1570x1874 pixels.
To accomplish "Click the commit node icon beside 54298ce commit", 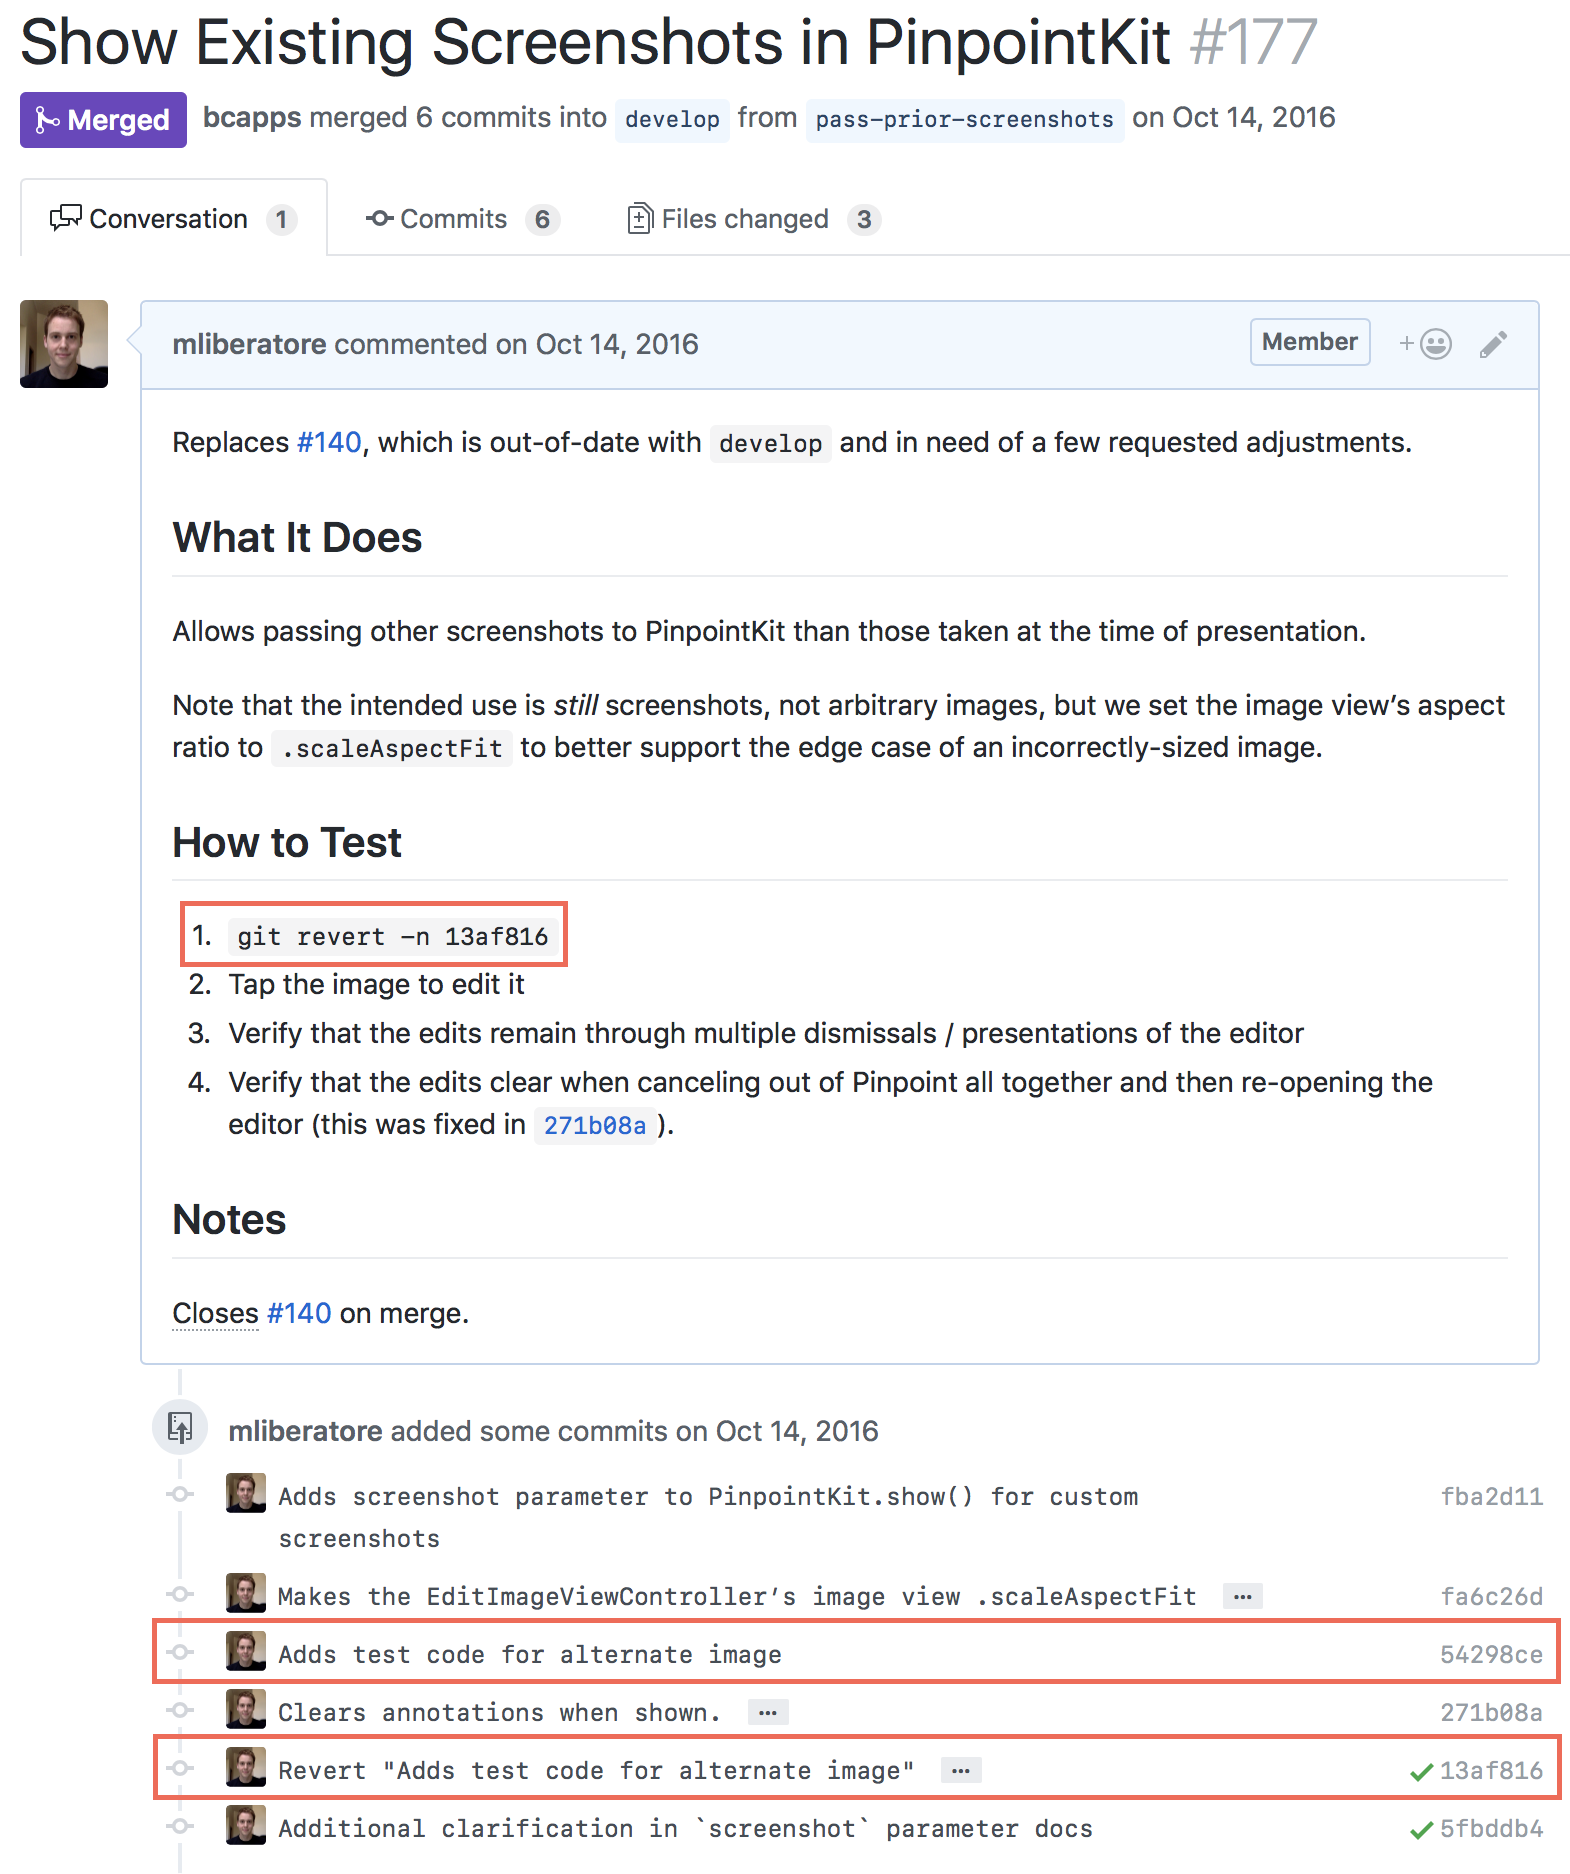I will [180, 1652].
